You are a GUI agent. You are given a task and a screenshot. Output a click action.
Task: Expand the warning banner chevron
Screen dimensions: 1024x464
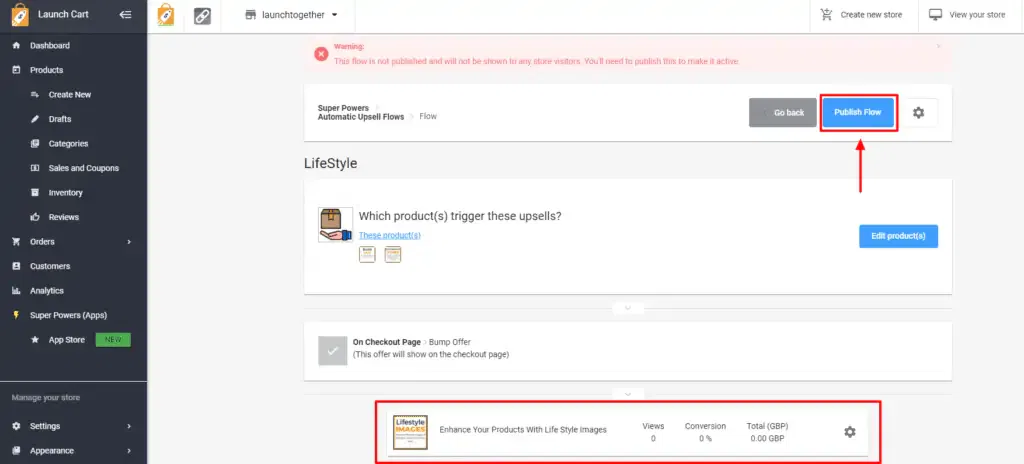coord(938,46)
